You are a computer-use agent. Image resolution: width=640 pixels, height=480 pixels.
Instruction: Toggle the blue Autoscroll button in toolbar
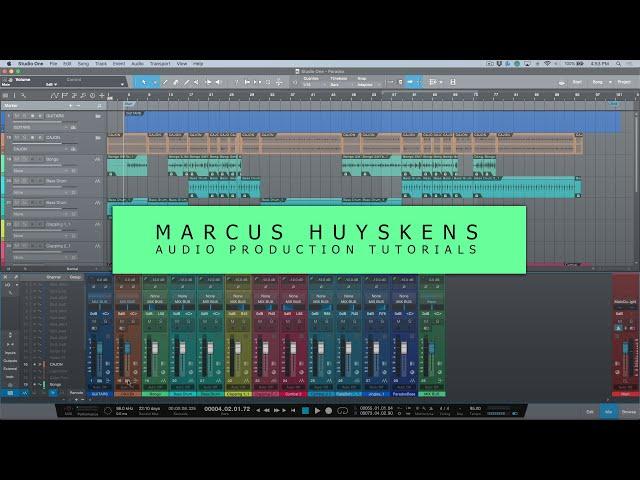pyautogui.click(x=411, y=82)
